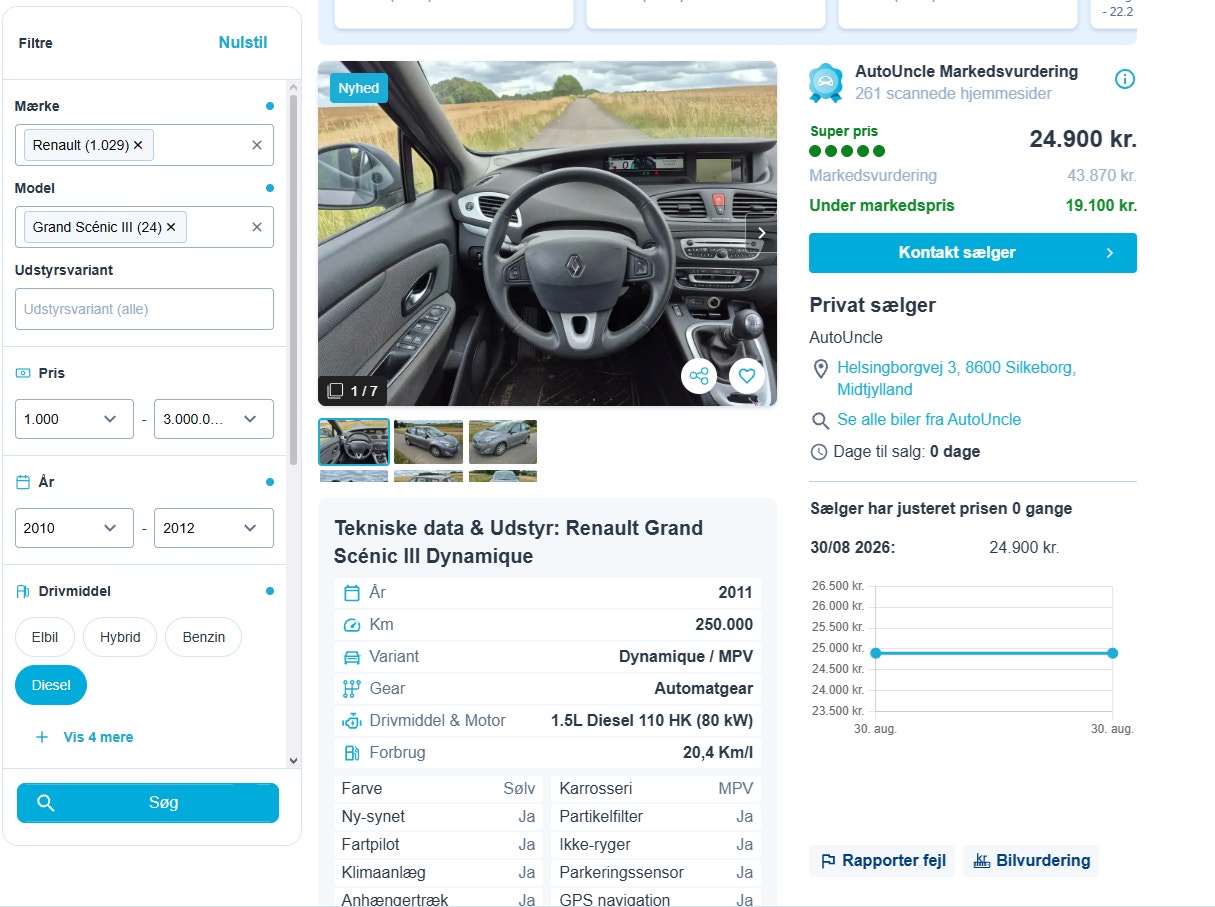Click AutoUncle valuation badge icon
This screenshot has height=907, width=1215.
826,83
